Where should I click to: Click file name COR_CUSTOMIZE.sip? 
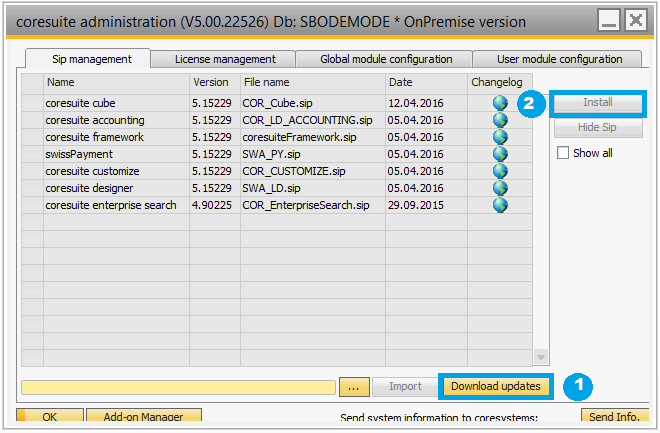[x=294, y=171]
